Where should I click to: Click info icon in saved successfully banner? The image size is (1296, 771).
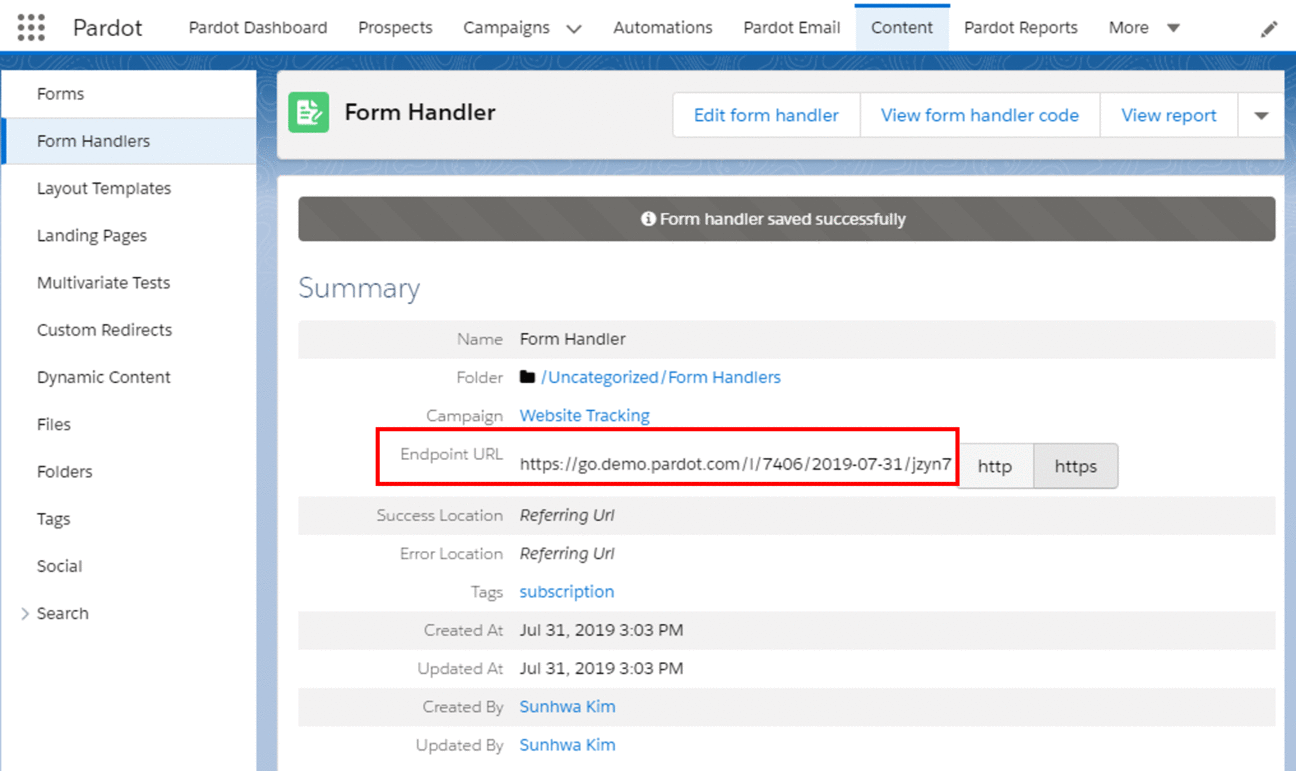648,218
